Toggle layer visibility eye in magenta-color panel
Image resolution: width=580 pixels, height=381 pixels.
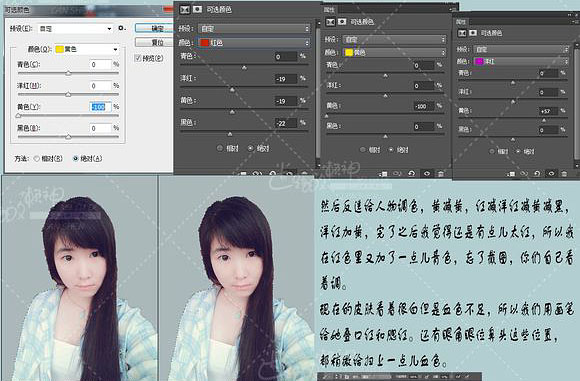[551, 173]
